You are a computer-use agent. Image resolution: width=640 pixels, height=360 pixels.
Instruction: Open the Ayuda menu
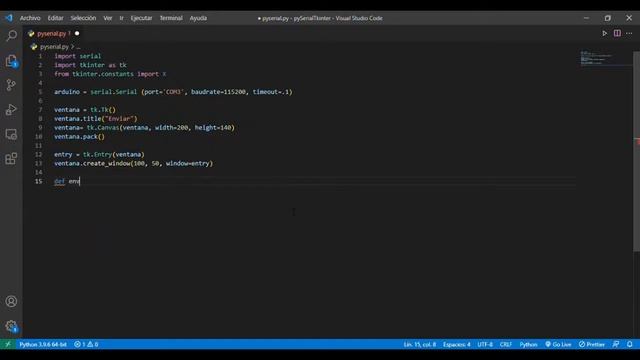(198, 18)
